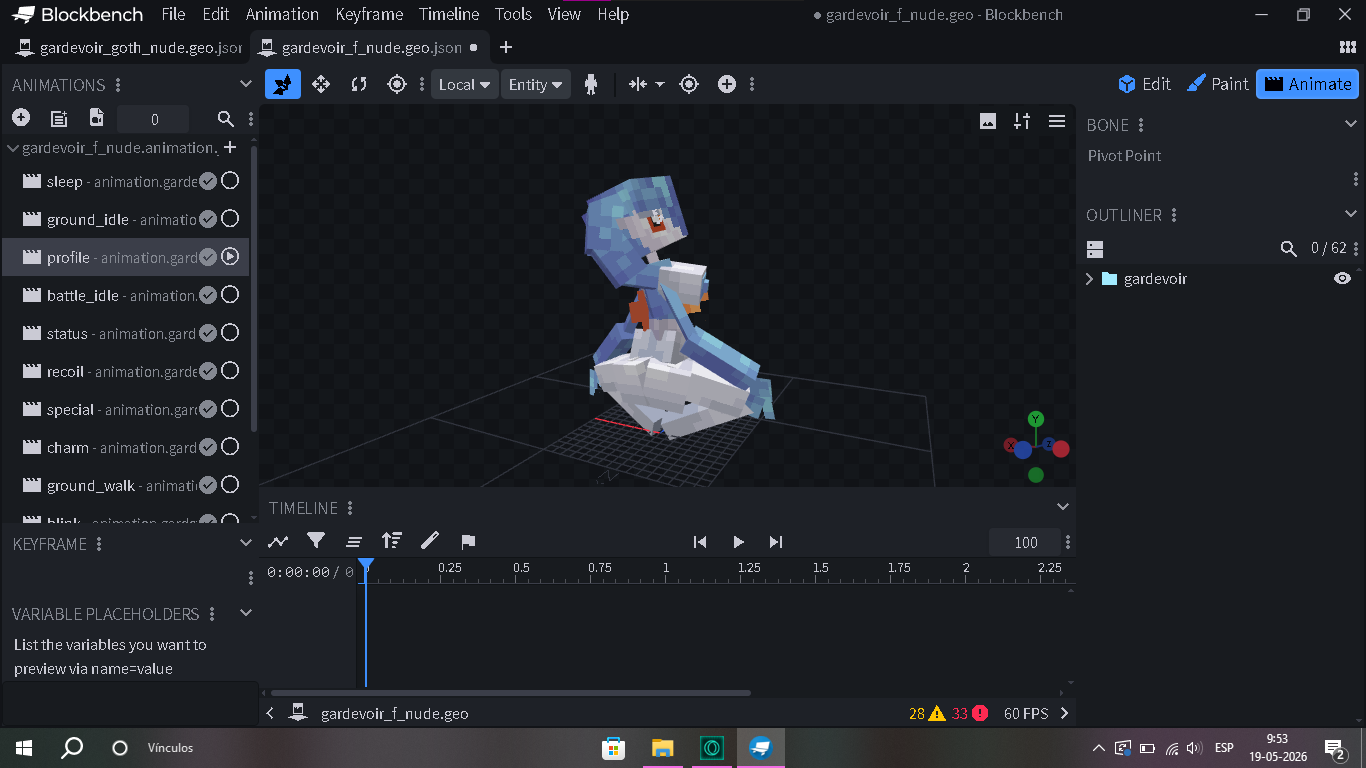
Task: Toggle play on the profile animation
Action: click(230, 257)
